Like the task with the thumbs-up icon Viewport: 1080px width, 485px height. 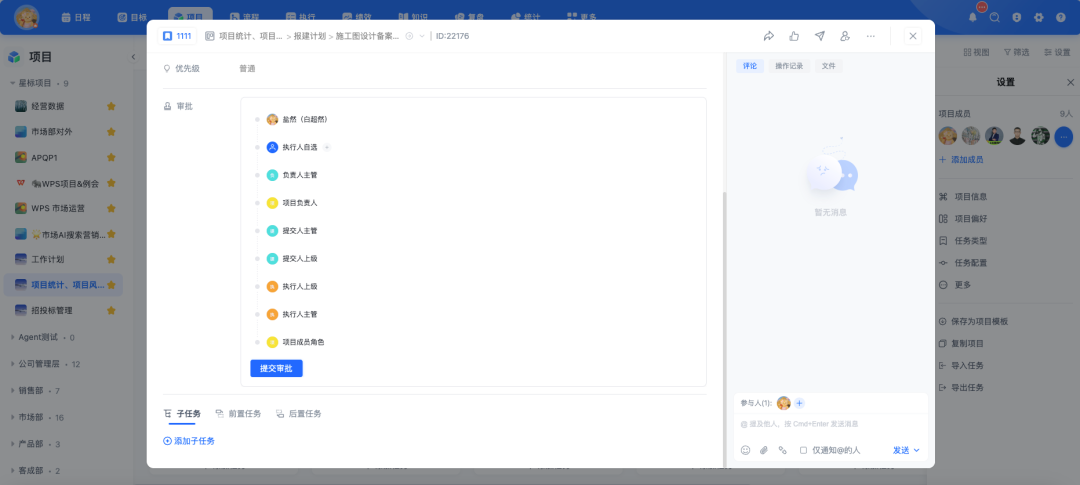pos(794,36)
